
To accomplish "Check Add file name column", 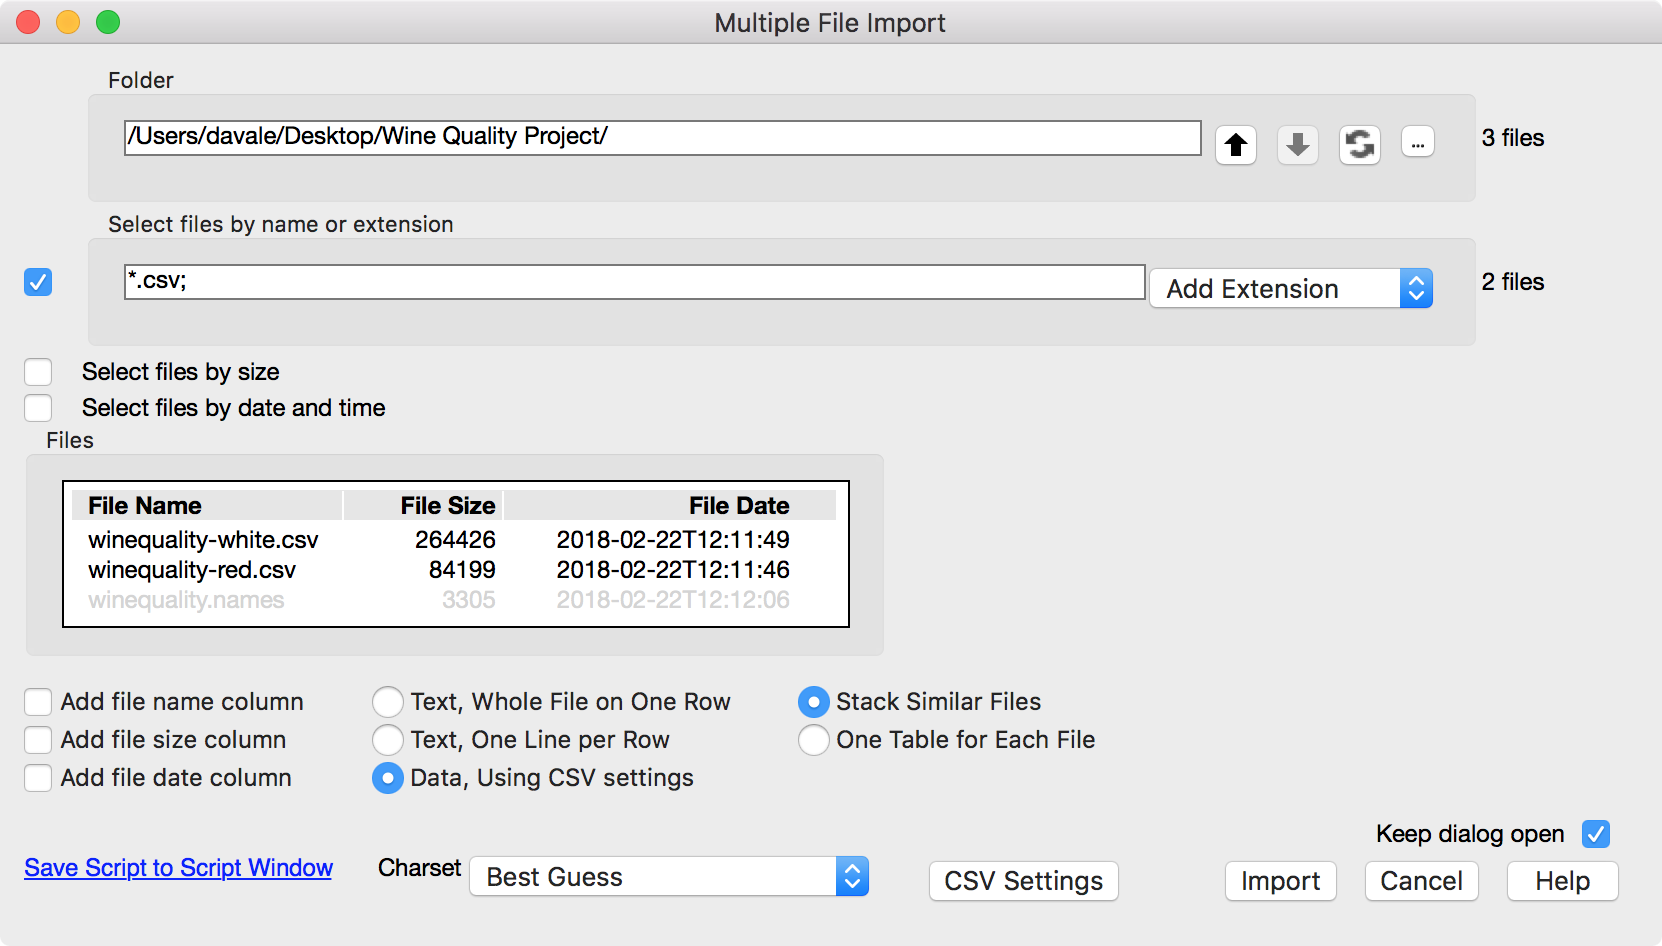I will point(37,701).
